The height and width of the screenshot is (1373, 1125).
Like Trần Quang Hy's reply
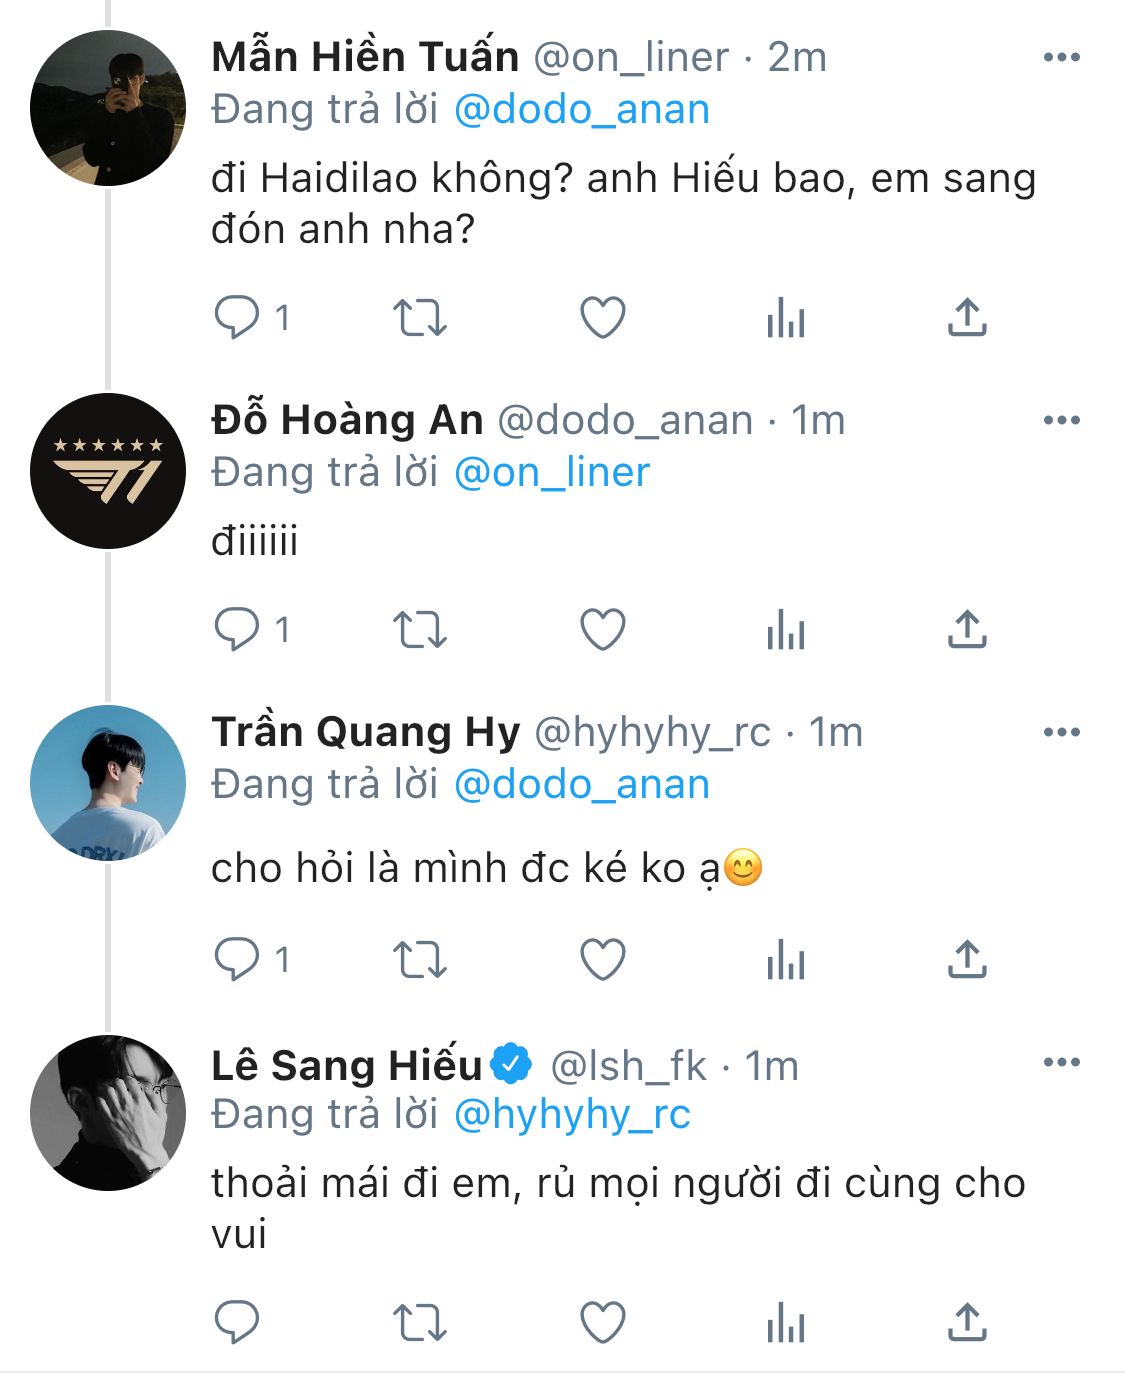point(603,961)
